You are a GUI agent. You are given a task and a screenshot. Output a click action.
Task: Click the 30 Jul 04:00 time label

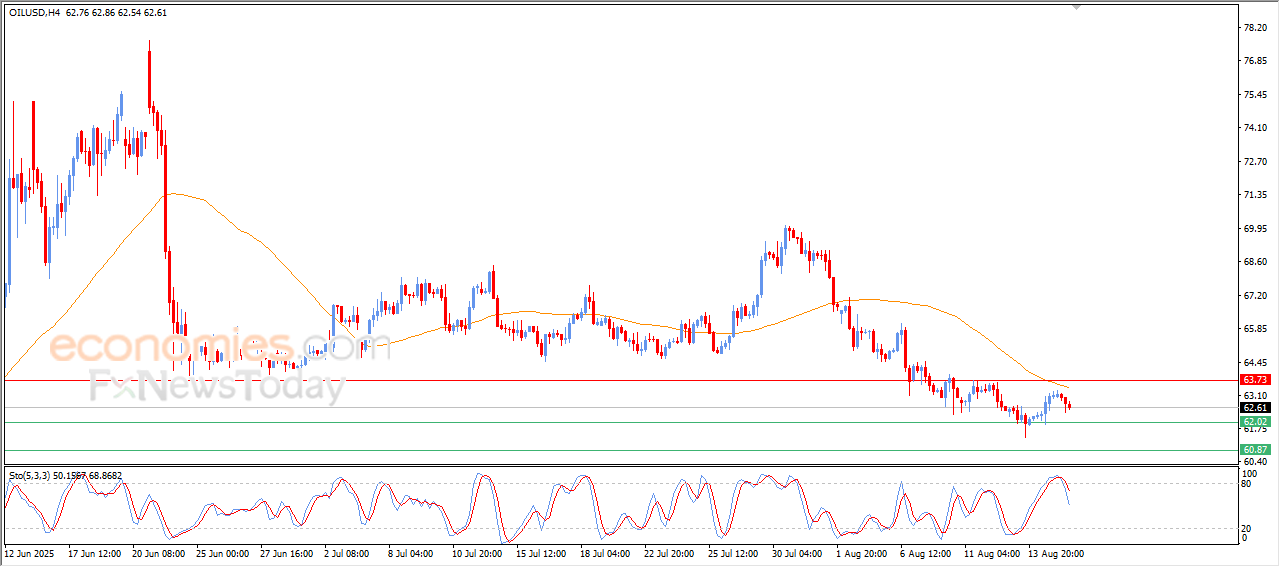(x=798, y=552)
